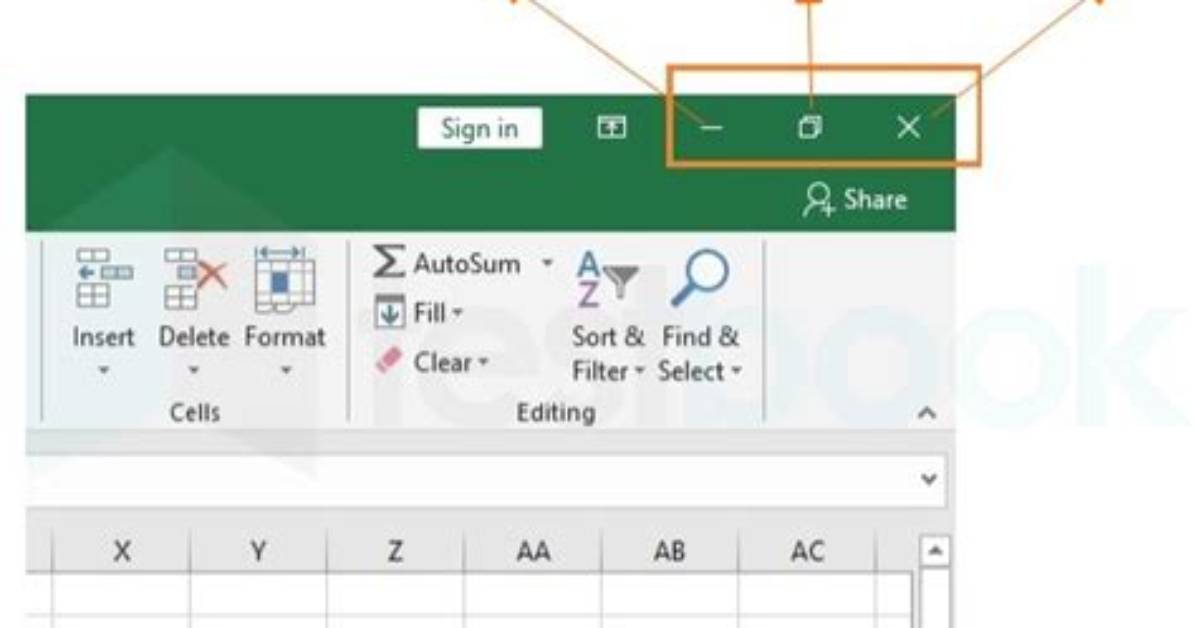Open the Insert dropdown arrow
Image resolution: width=1196 pixels, height=628 pixels.
click(x=104, y=371)
